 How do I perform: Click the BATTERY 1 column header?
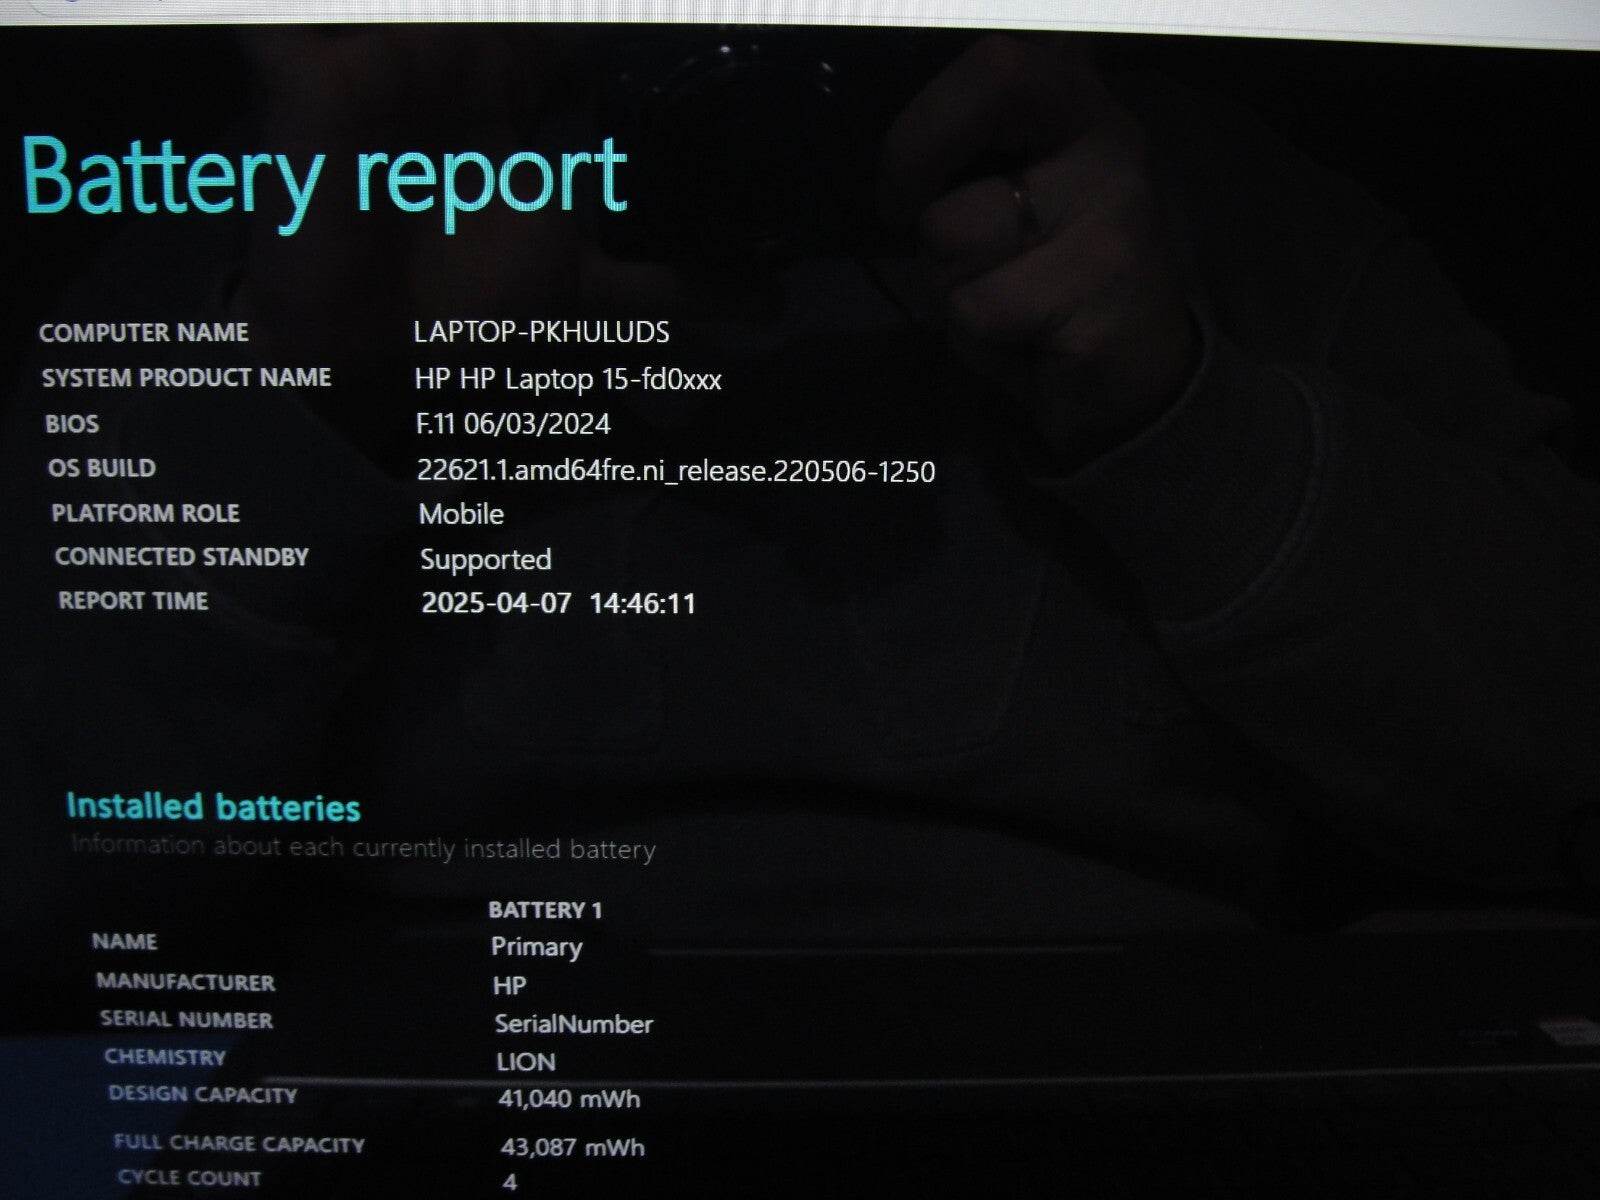click(545, 910)
